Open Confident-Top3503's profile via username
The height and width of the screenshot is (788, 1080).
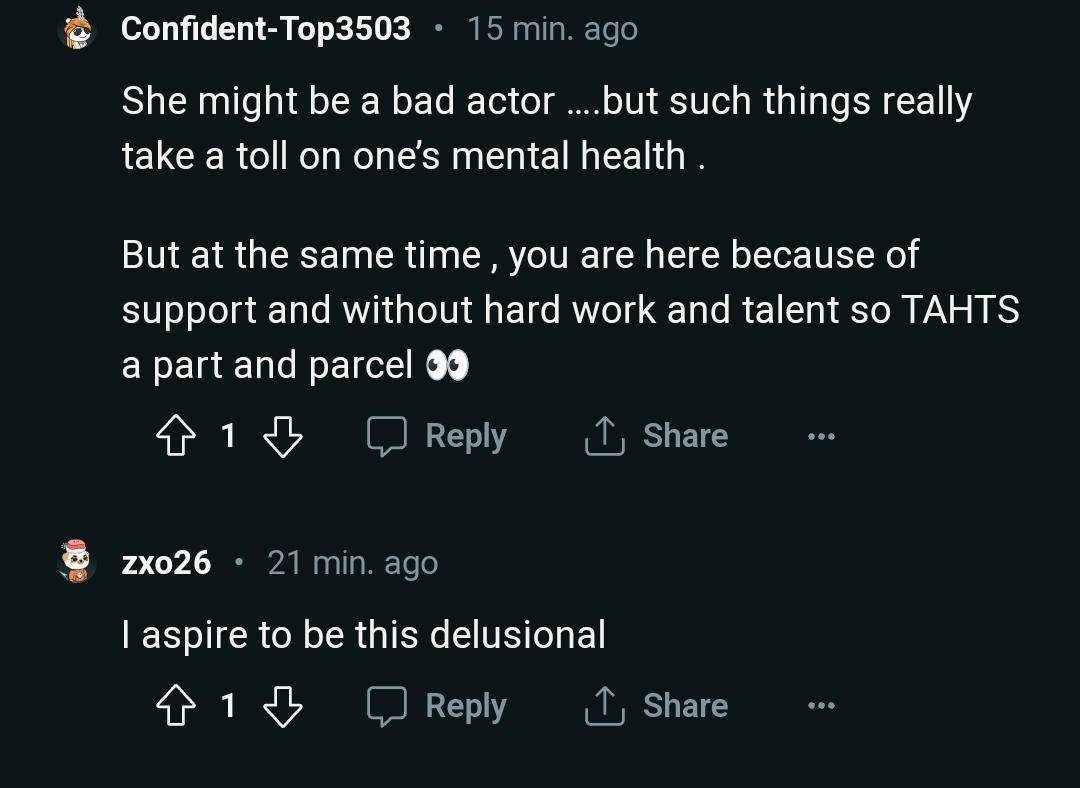[265, 29]
